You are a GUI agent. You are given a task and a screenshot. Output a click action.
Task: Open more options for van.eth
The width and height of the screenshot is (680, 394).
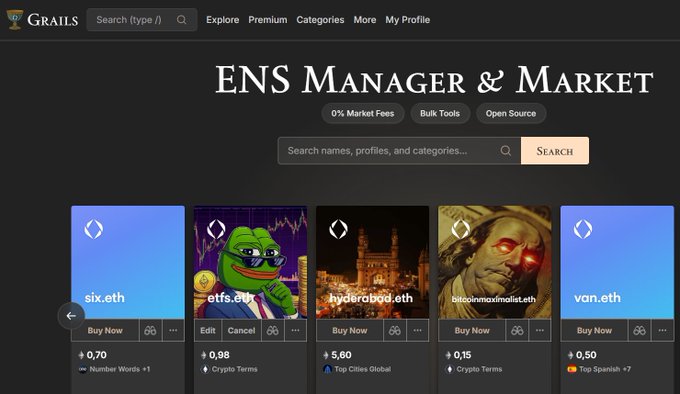662,331
